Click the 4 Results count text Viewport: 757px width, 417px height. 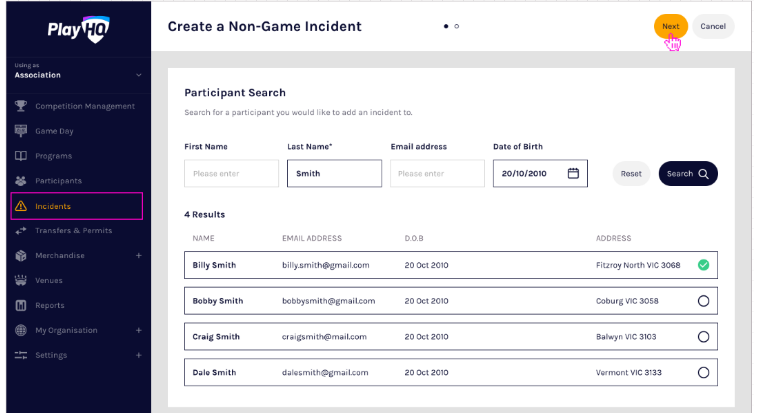coord(205,214)
